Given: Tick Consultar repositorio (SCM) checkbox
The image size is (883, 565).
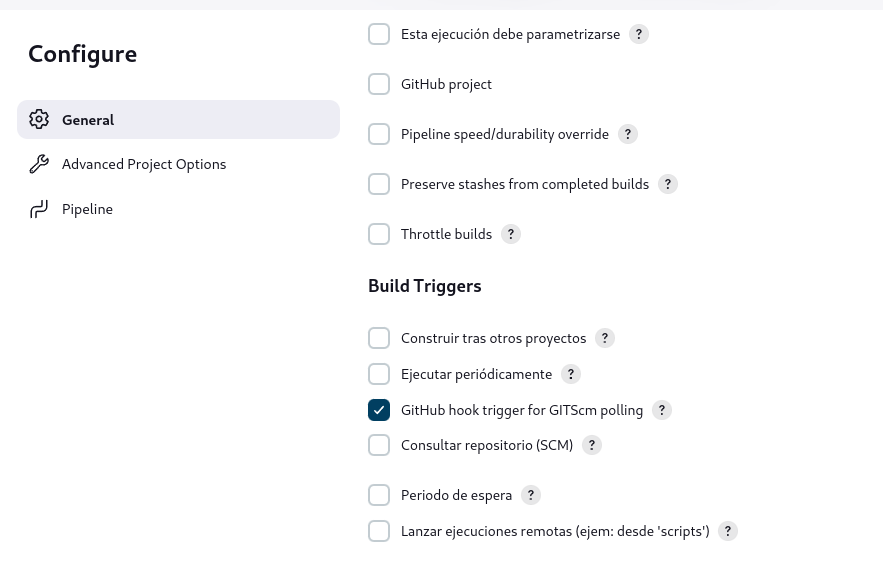Looking at the screenshot, I should [x=379, y=445].
